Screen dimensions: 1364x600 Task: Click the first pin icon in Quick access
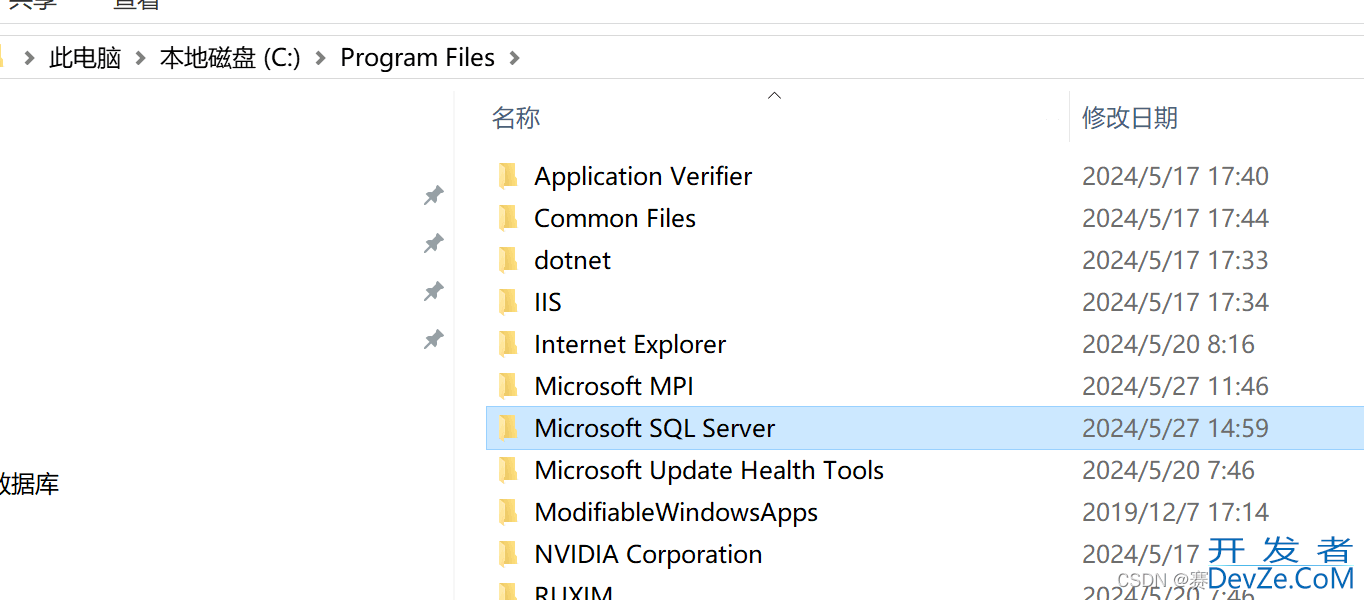433,195
